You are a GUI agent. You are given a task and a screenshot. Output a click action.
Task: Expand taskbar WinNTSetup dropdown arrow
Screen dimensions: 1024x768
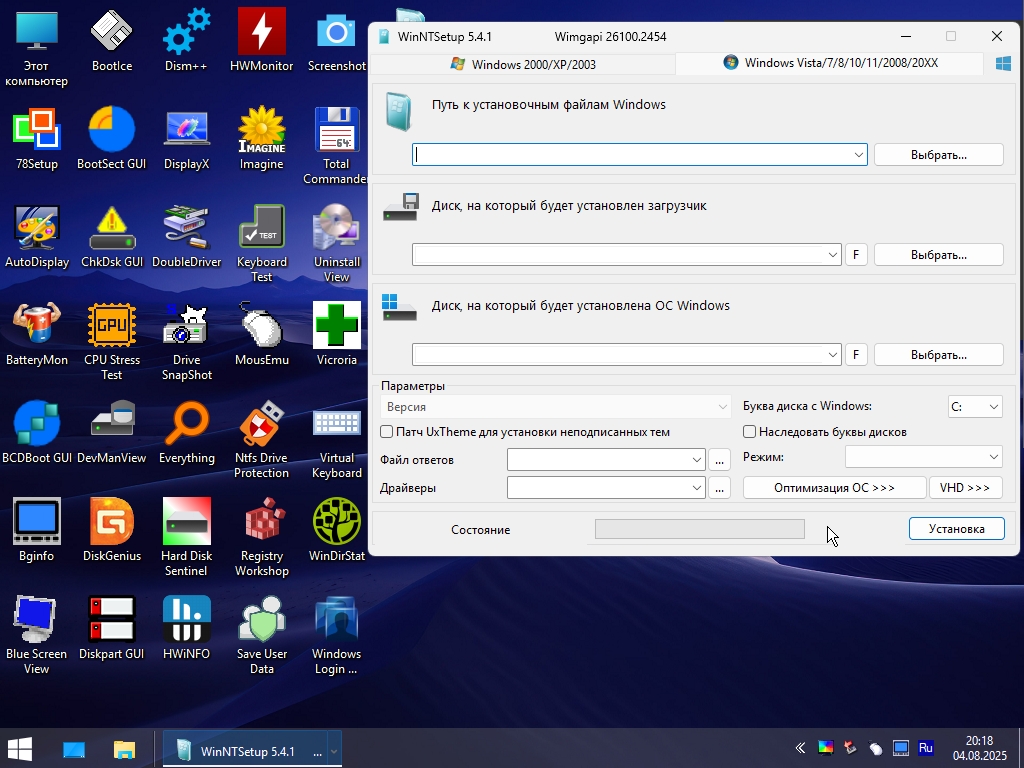[334, 752]
